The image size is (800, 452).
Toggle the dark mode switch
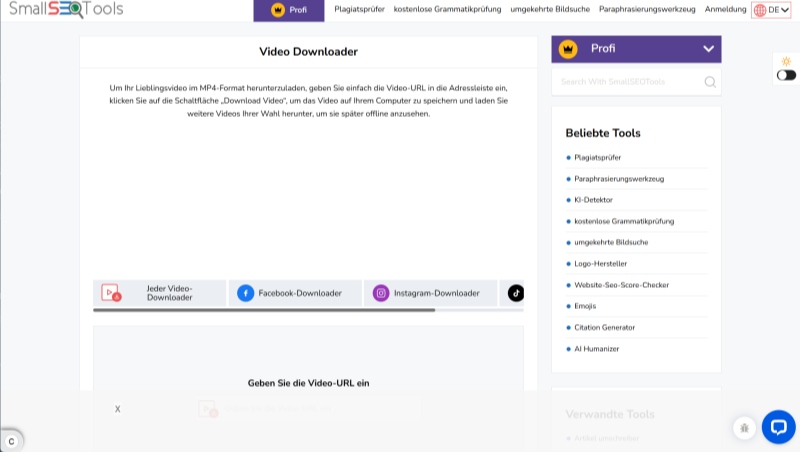(786, 75)
